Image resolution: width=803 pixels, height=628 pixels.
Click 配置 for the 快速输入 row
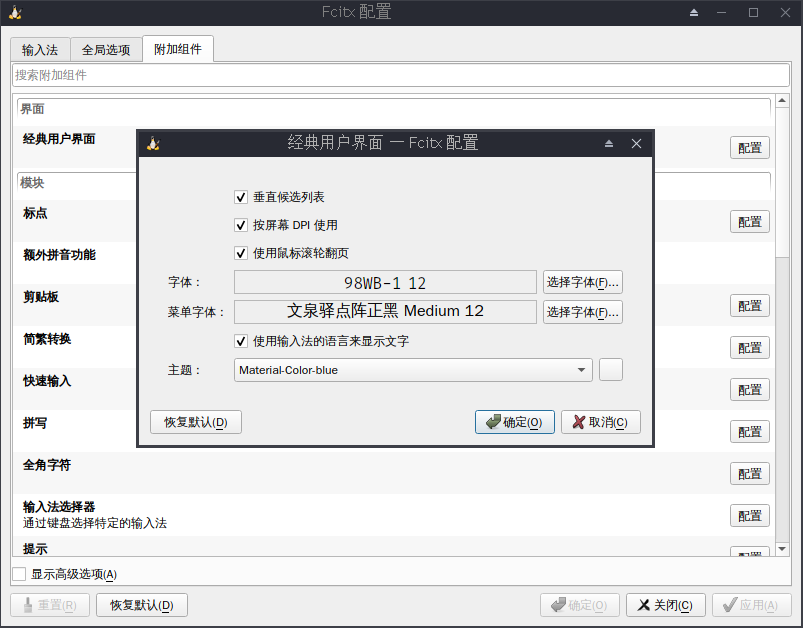pos(750,390)
